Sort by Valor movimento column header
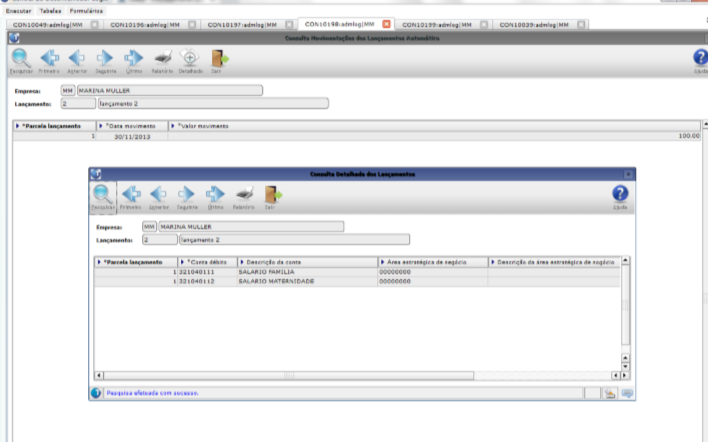 pos(434,126)
